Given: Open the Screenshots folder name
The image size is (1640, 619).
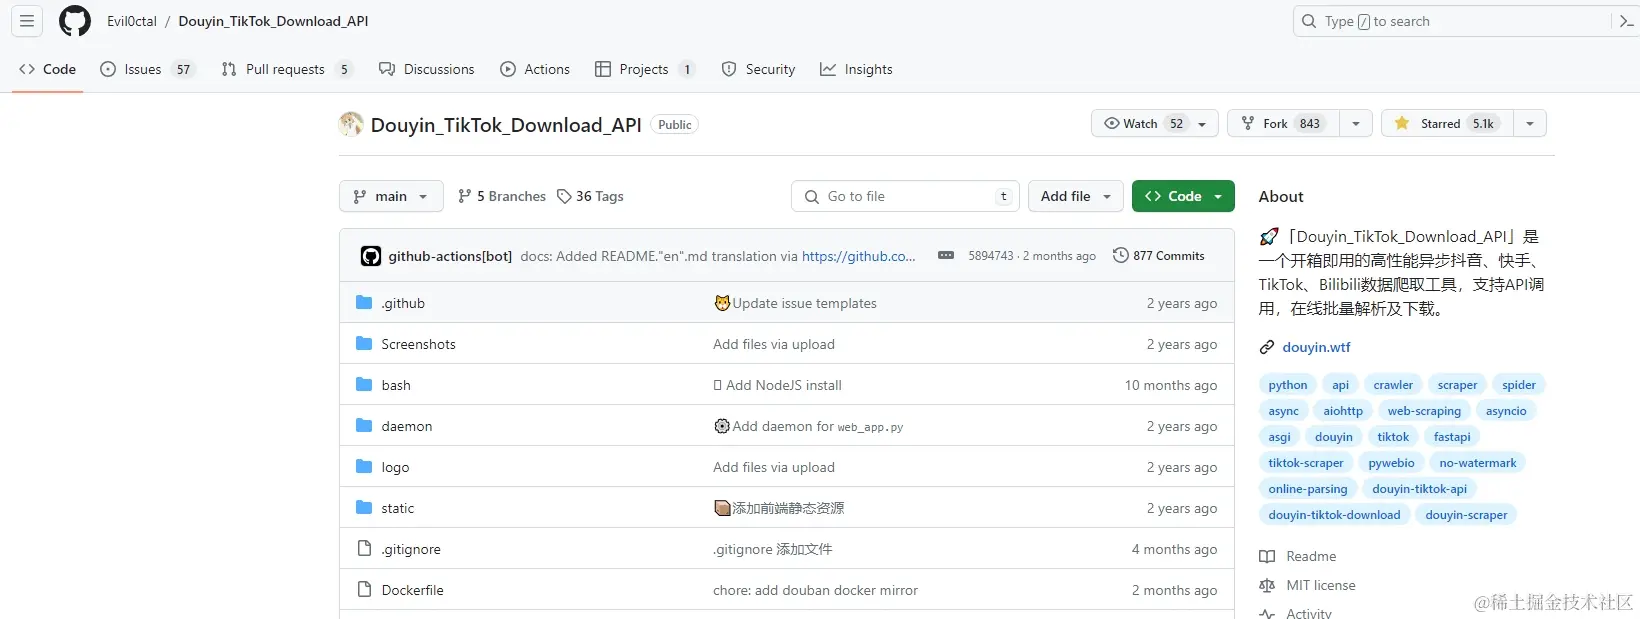Looking at the screenshot, I should [418, 344].
